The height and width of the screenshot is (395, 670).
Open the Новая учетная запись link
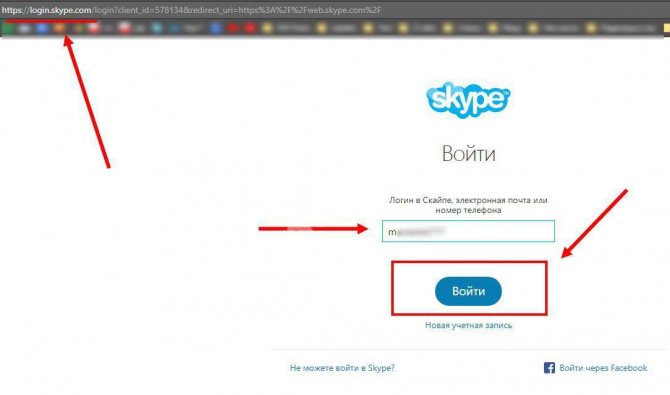(468, 325)
